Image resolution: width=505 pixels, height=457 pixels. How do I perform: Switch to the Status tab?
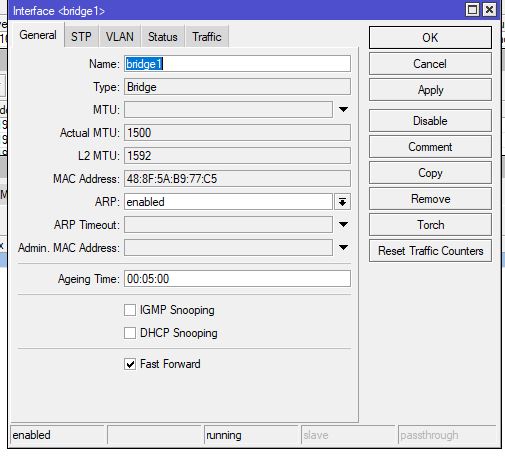coord(163,36)
